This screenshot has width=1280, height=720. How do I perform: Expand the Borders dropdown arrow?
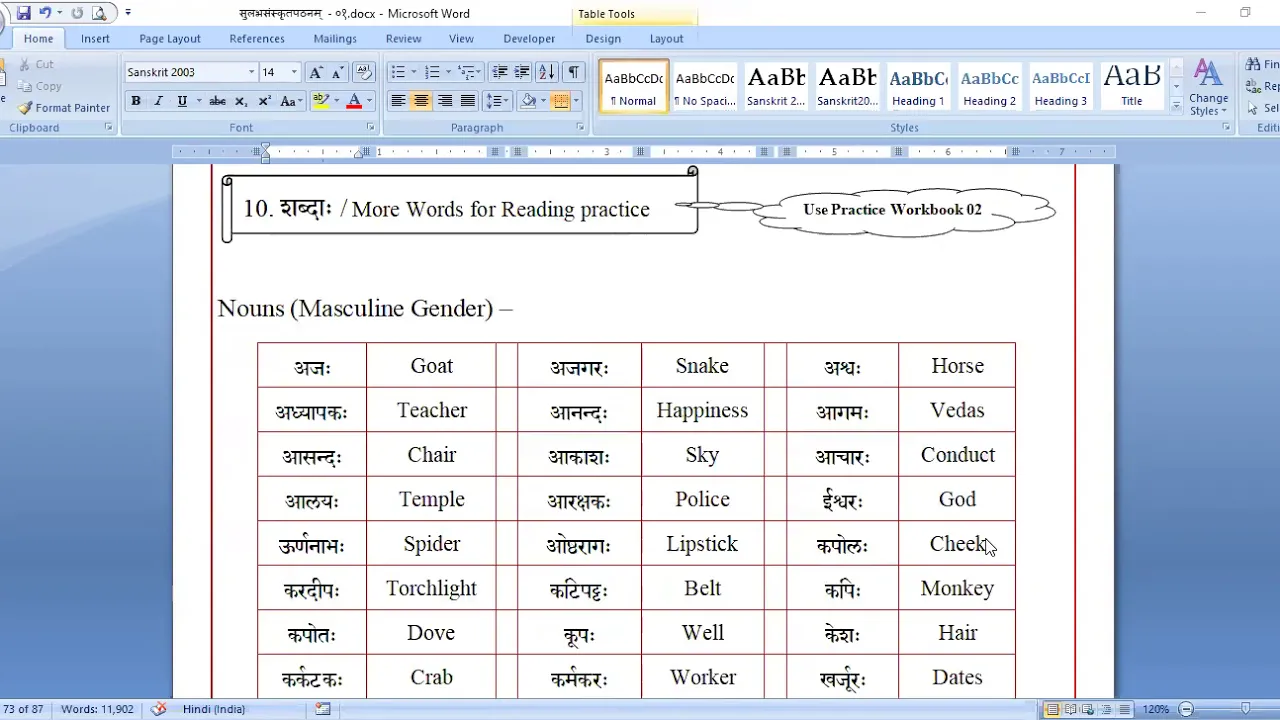577,101
